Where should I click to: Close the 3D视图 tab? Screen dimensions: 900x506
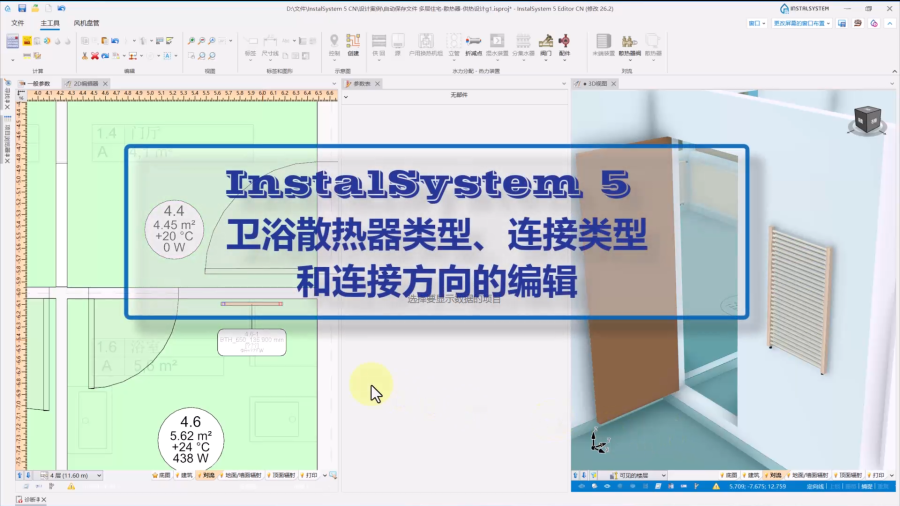point(614,84)
